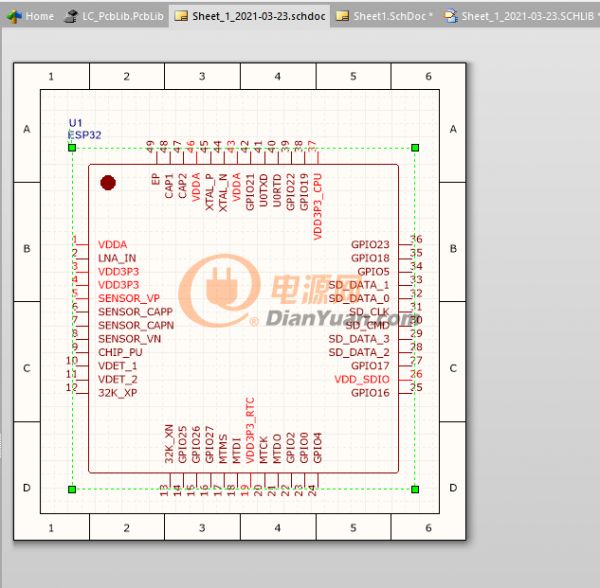Click the SCHLIB library tab icon
600x588 pixels.
pyautogui.click(x=450, y=16)
